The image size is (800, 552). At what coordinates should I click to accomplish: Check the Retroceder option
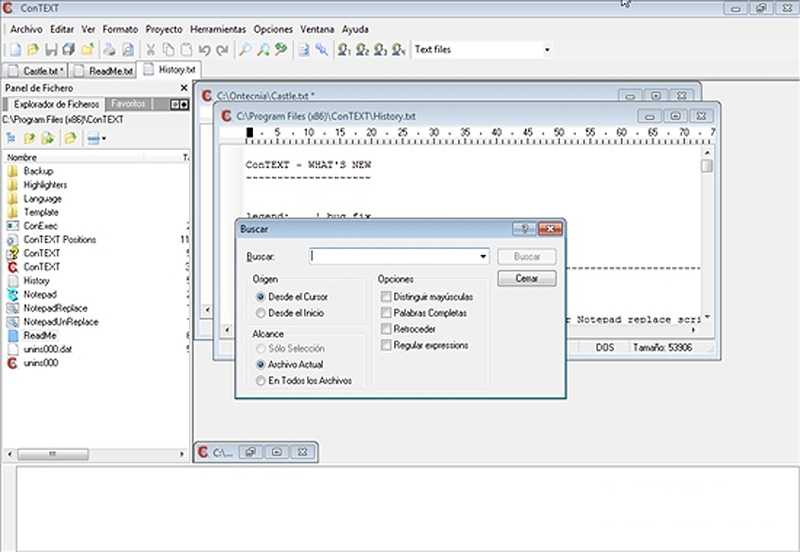click(386, 329)
